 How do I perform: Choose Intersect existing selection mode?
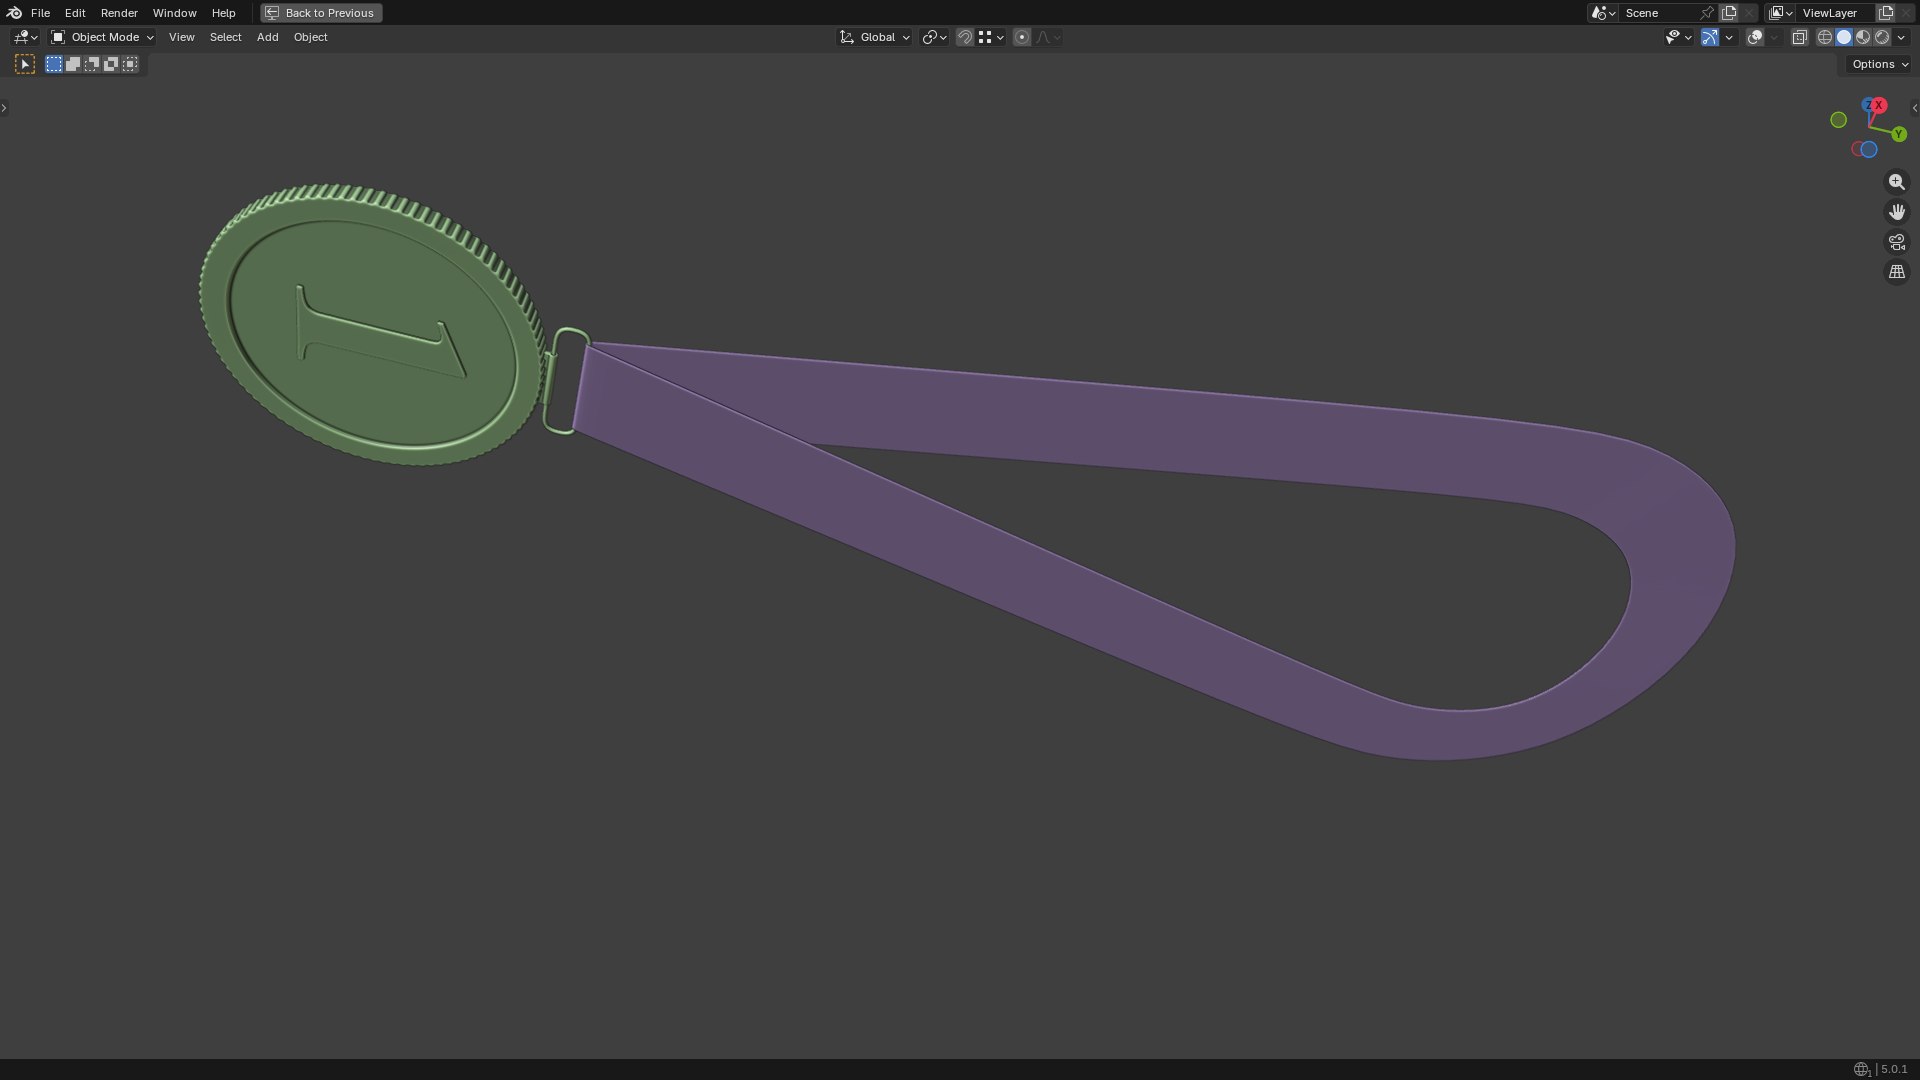[130, 64]
